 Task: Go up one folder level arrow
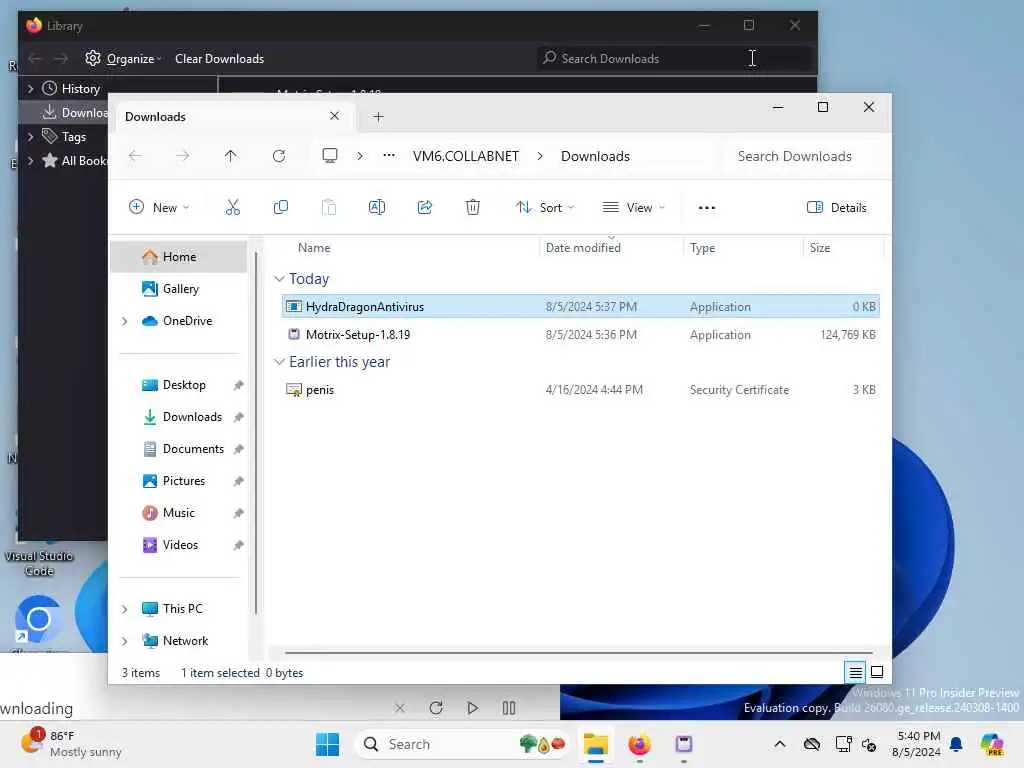231,156
